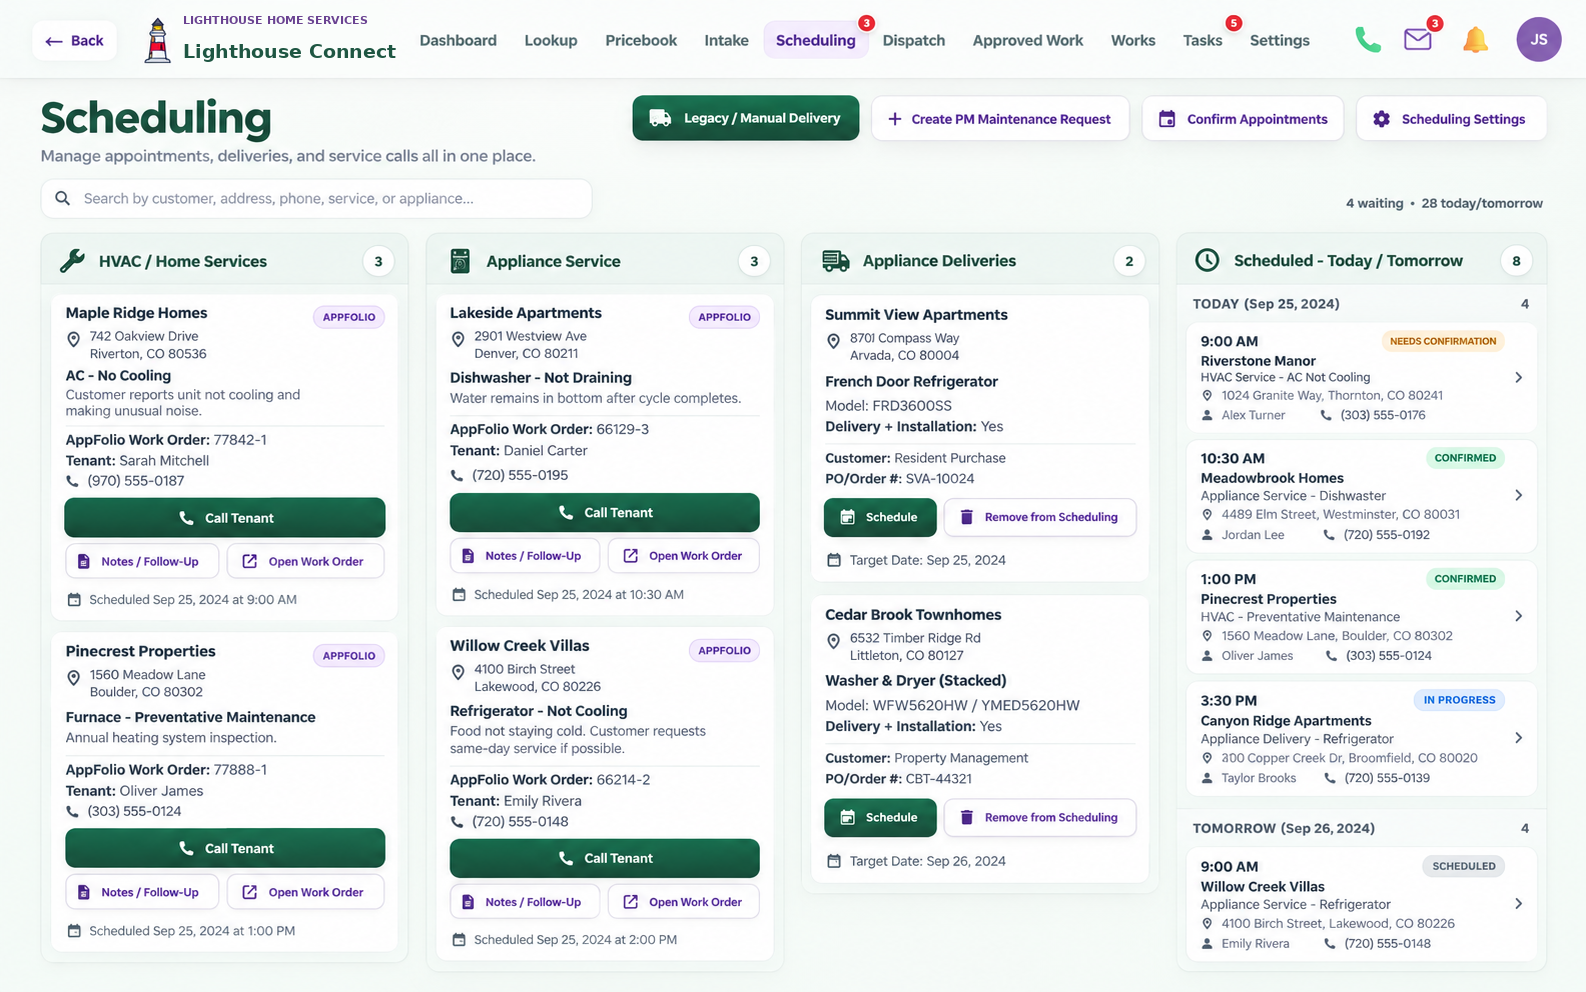This screenshot has height=992, width=1586.
Task: Create a PM Maintenance Request
Action: click(1000, 119)
